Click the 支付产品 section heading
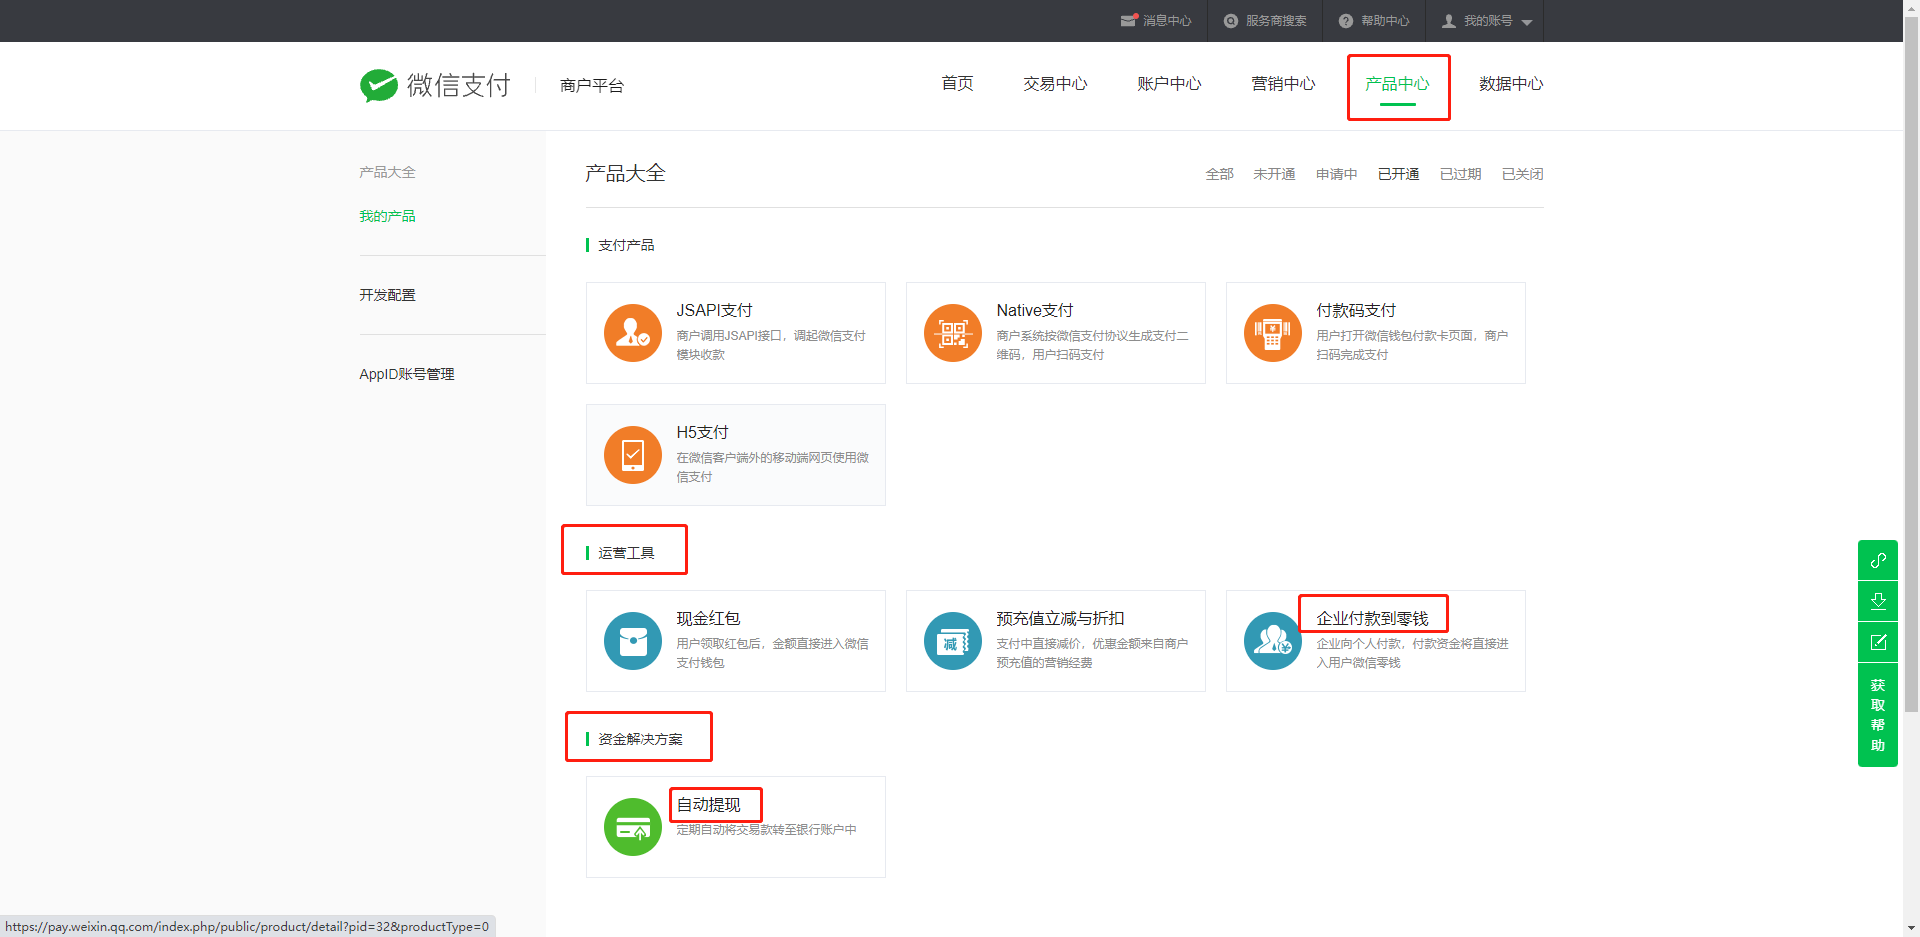The width and height of the screenshot is (1920, 937). click(626, 245)
